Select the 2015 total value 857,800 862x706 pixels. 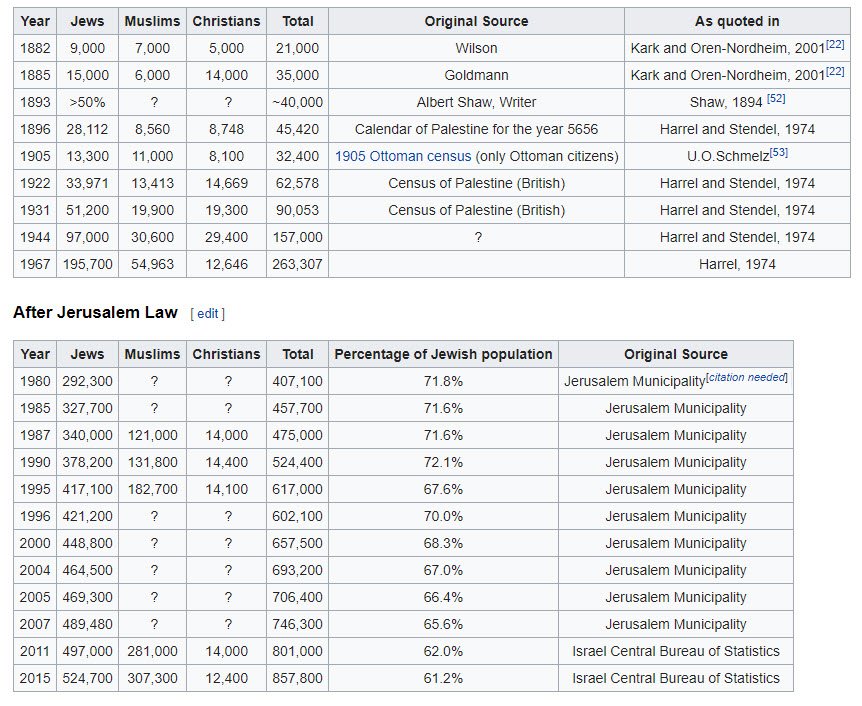coord(297,679)
